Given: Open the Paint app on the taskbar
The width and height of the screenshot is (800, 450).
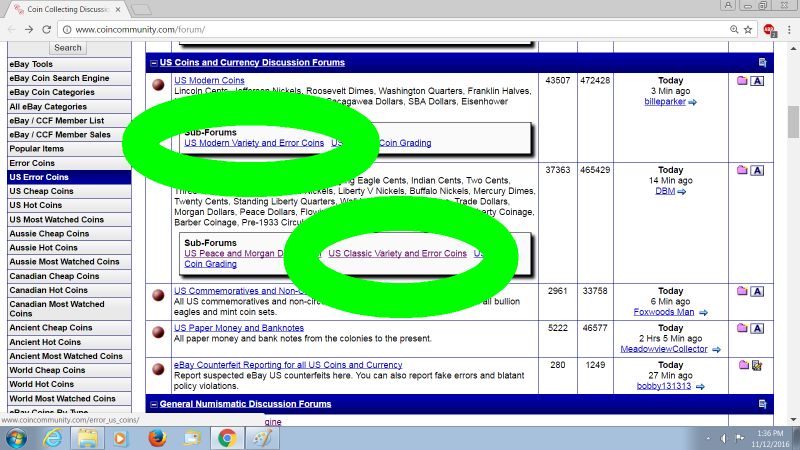Looking at the screenshot, I should [x=262, y=438].
